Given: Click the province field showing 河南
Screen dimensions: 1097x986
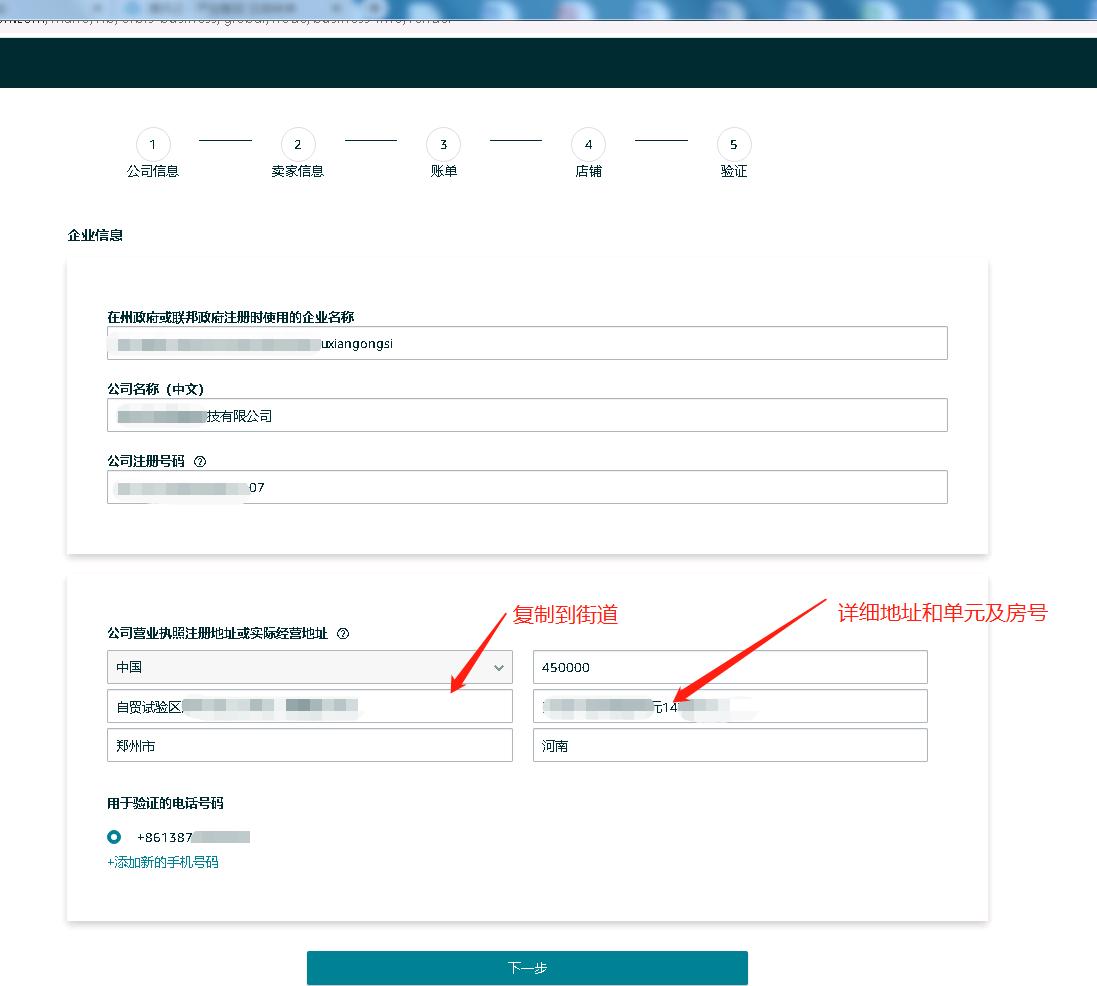Looking at the screenshot, I should point(729,744).
